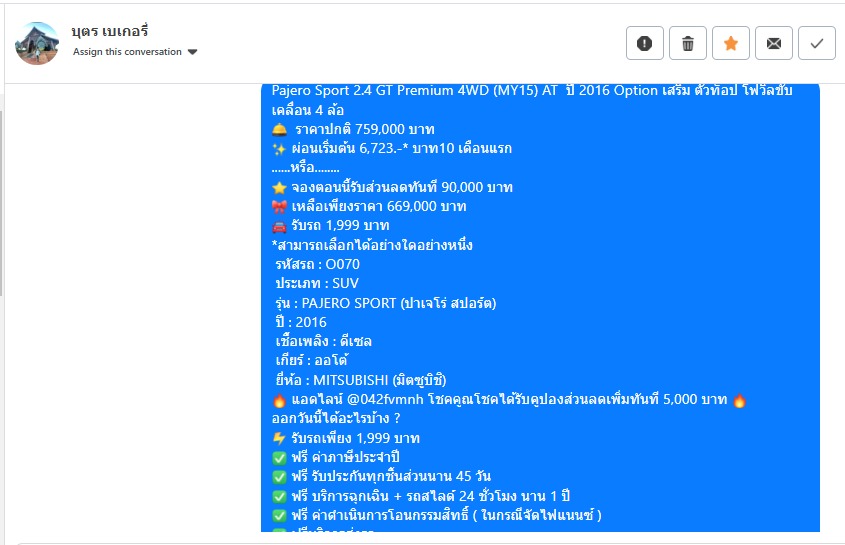The image size is (845, 545).
Task: Click the Pajero Sport 2.4 GT Premium headline
Action: click(532, 100)
